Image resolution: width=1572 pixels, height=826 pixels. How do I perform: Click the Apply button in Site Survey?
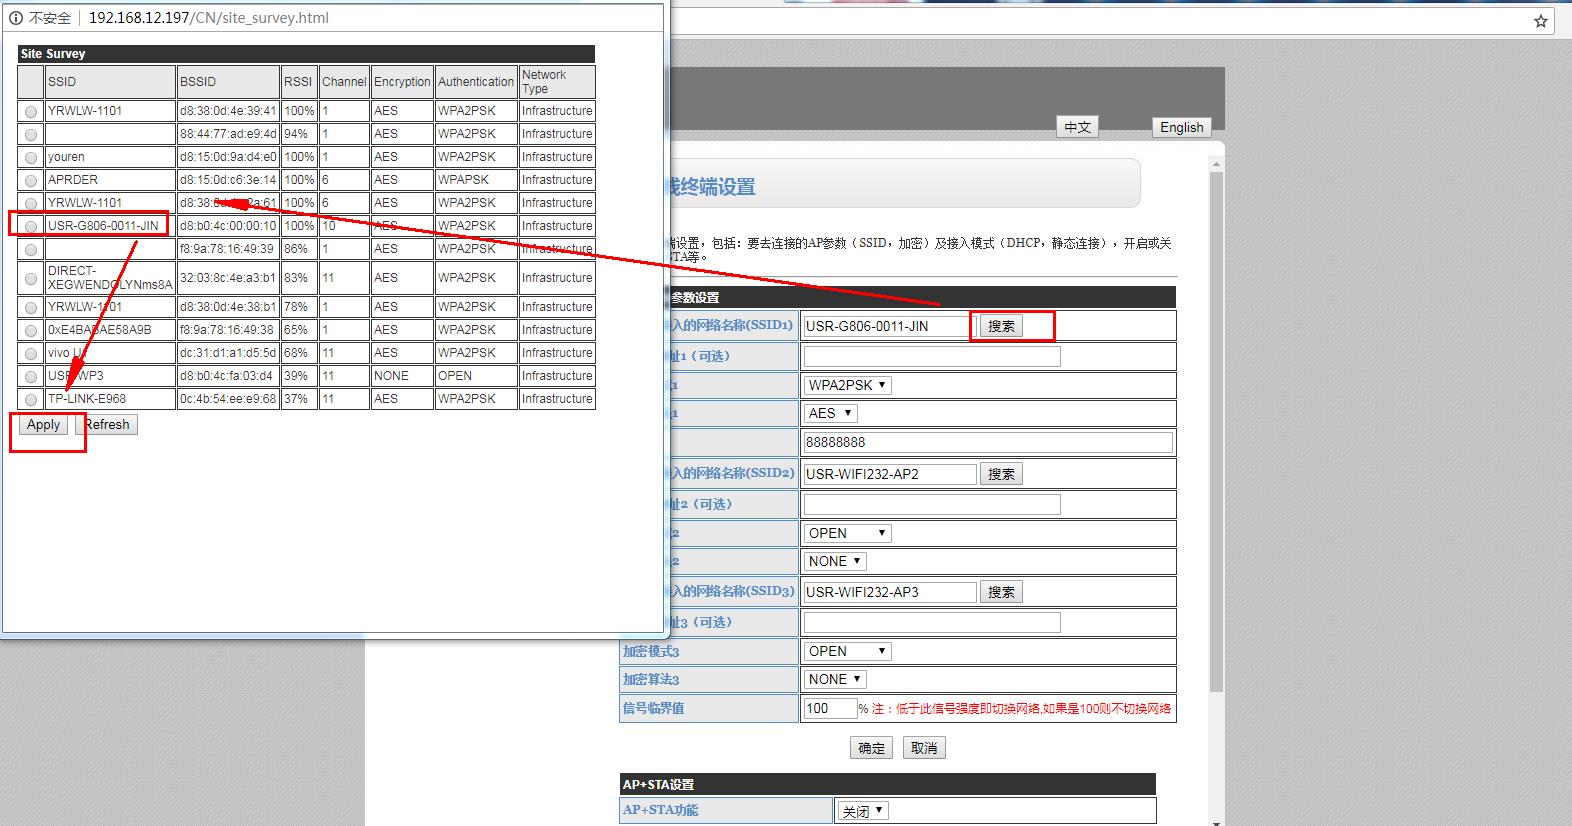44,425
